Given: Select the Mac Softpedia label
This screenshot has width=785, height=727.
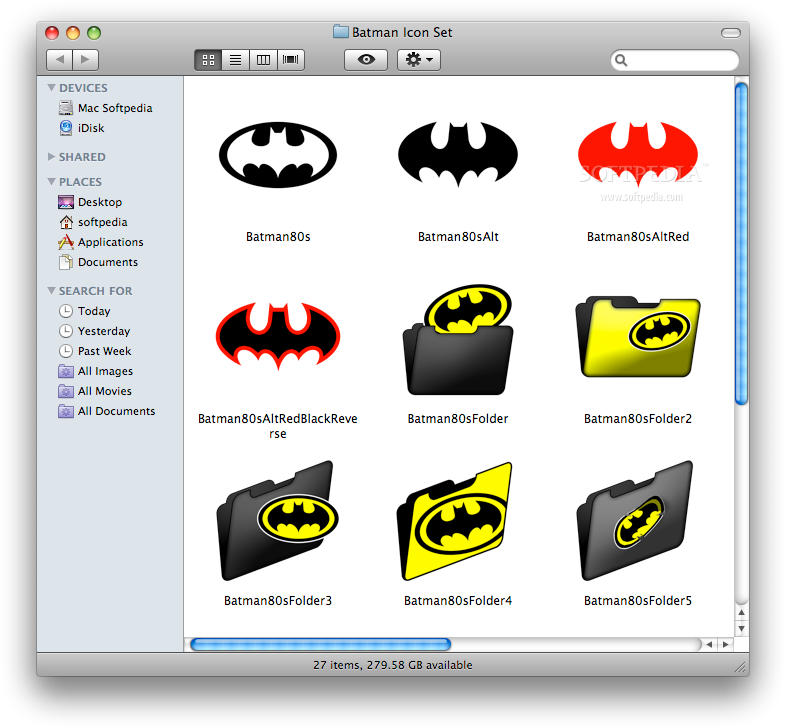Looking at the screenshot, I should coord(115,108).
